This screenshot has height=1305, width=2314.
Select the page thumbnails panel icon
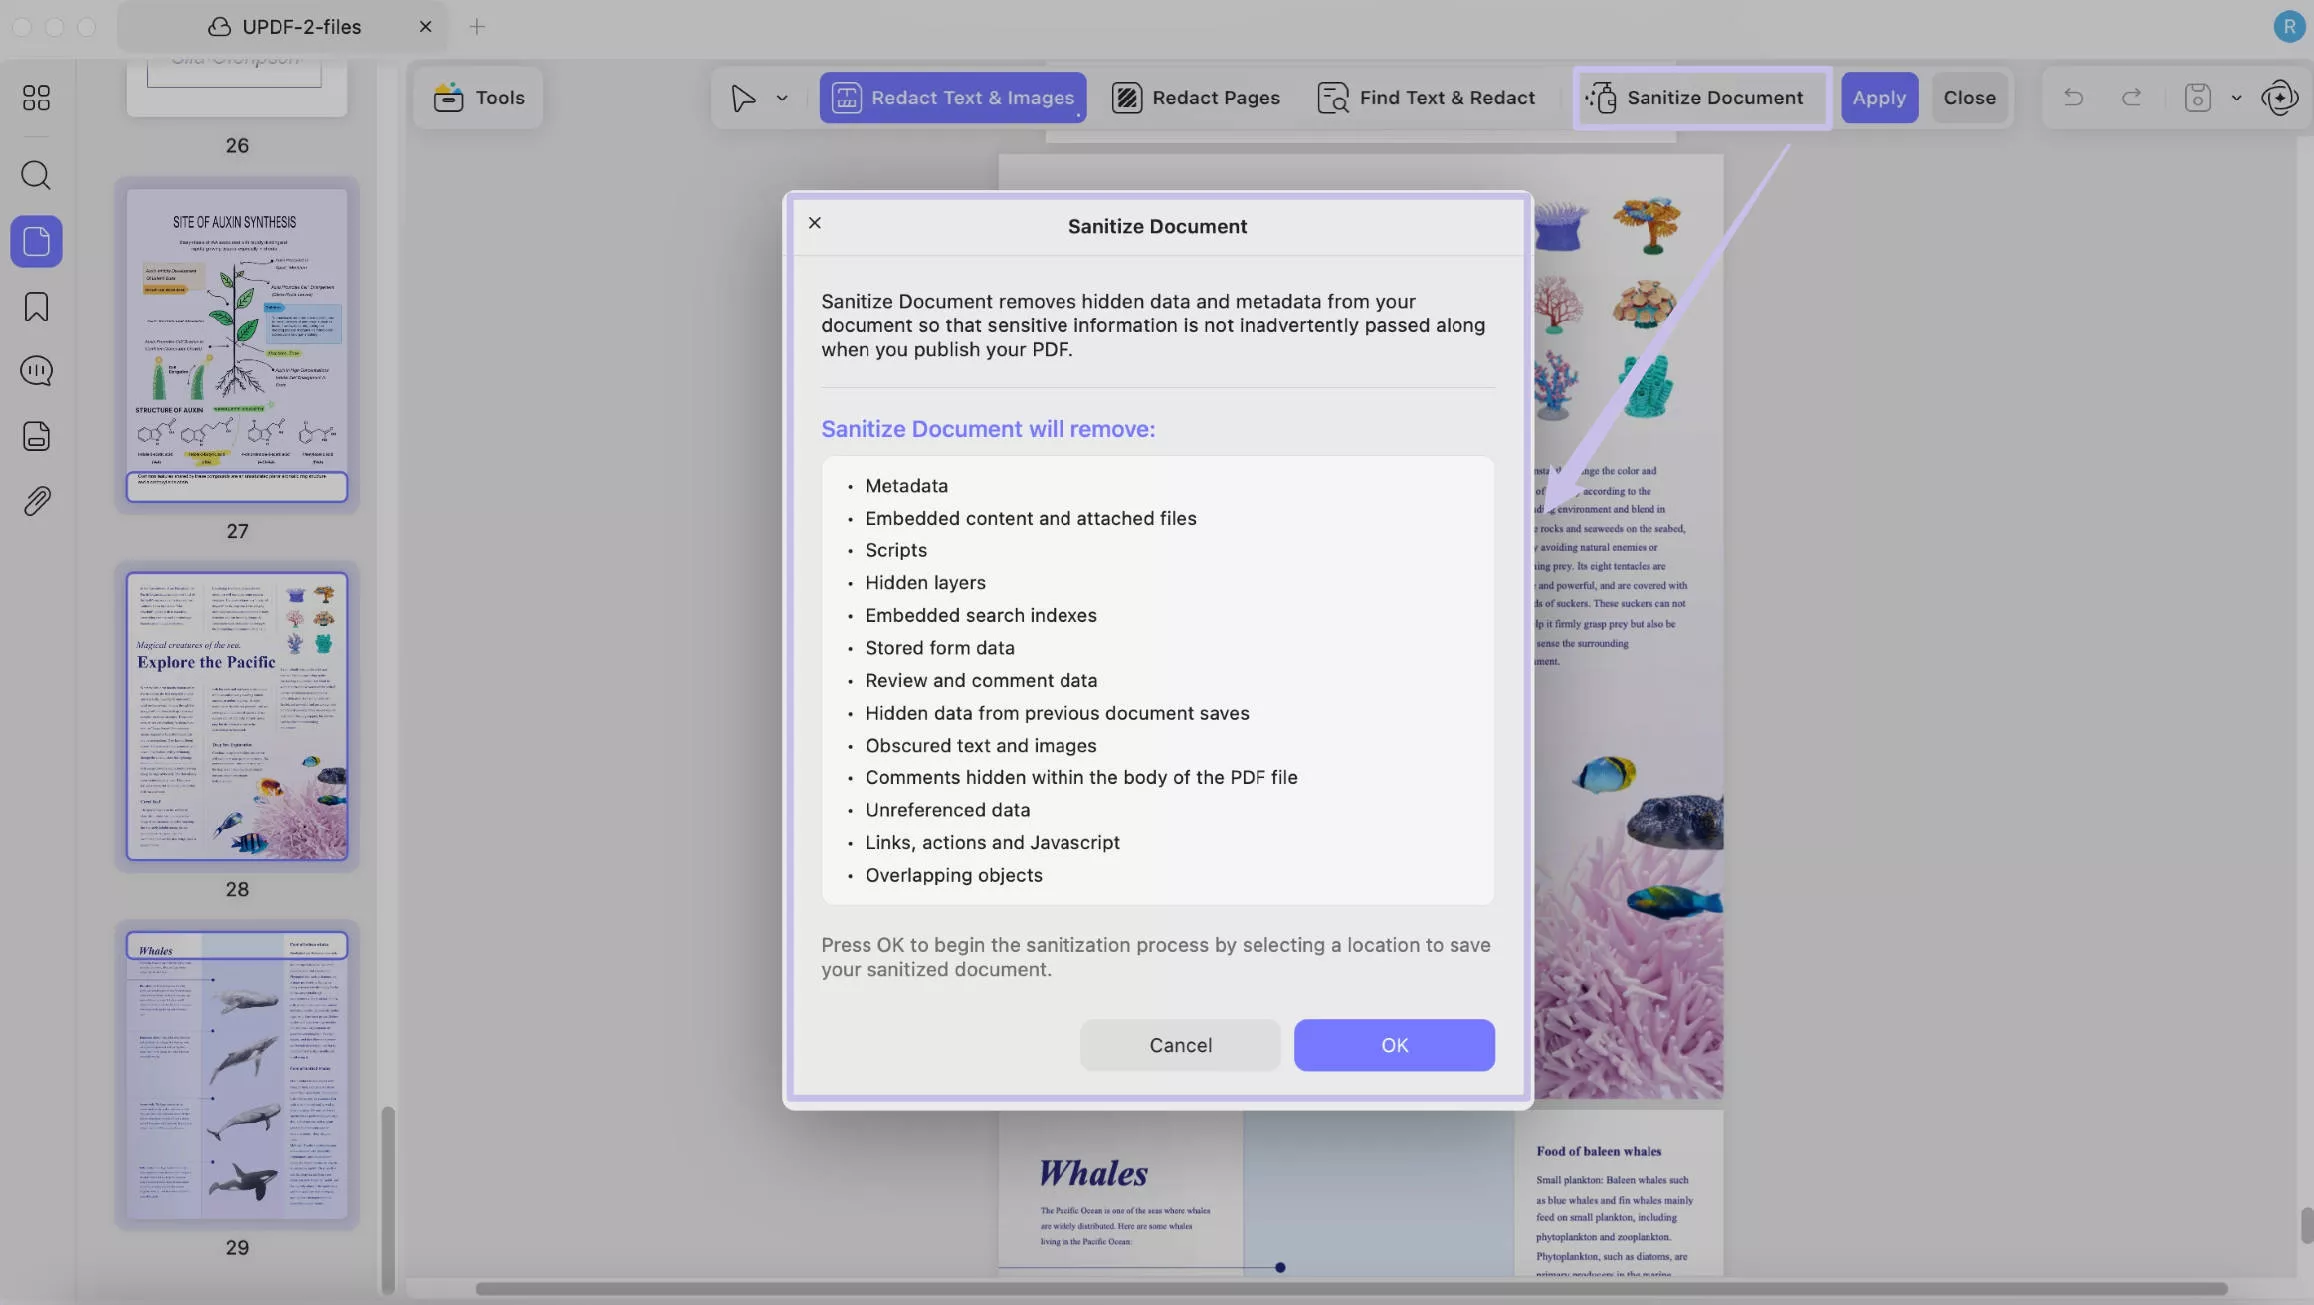click(x=36, y=241)
